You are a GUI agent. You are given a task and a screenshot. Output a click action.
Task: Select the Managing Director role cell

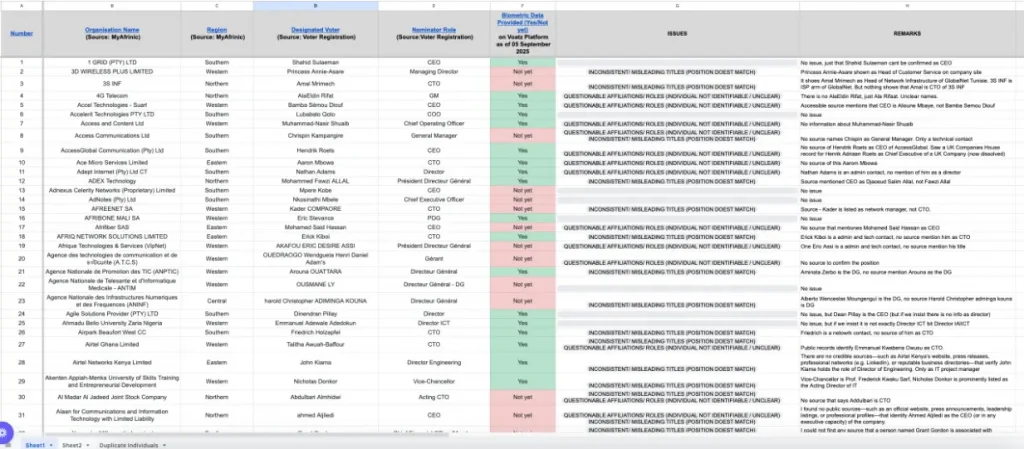(x=434, y=72)
